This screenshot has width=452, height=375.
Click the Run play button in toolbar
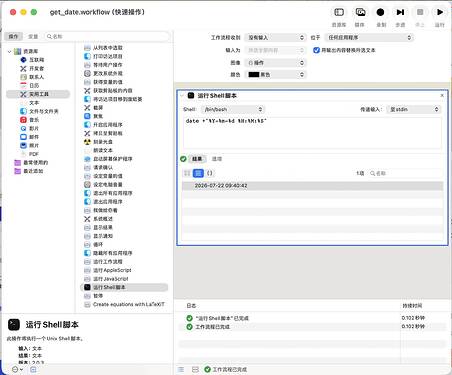click(439, 12)
